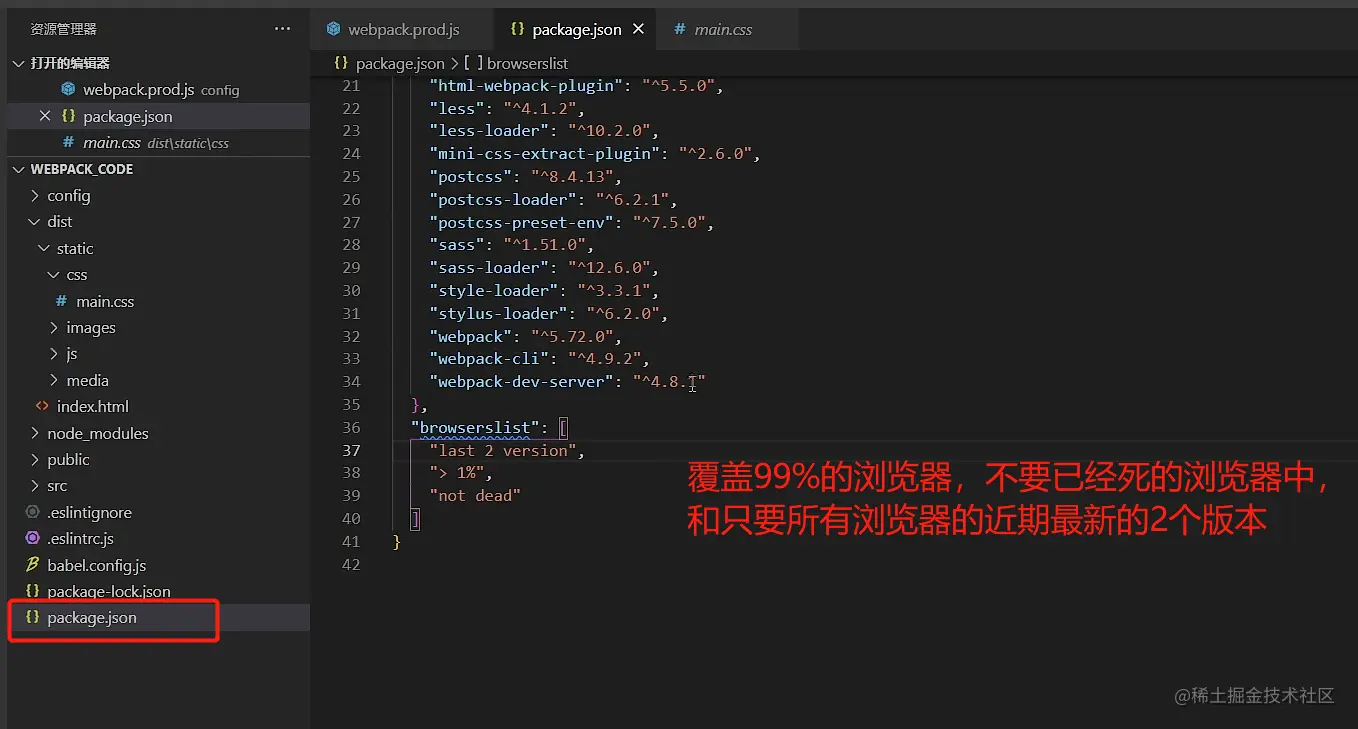This screenshot has width=1358, height=729.
Task: Collapse the static folder
Action: 44,248
